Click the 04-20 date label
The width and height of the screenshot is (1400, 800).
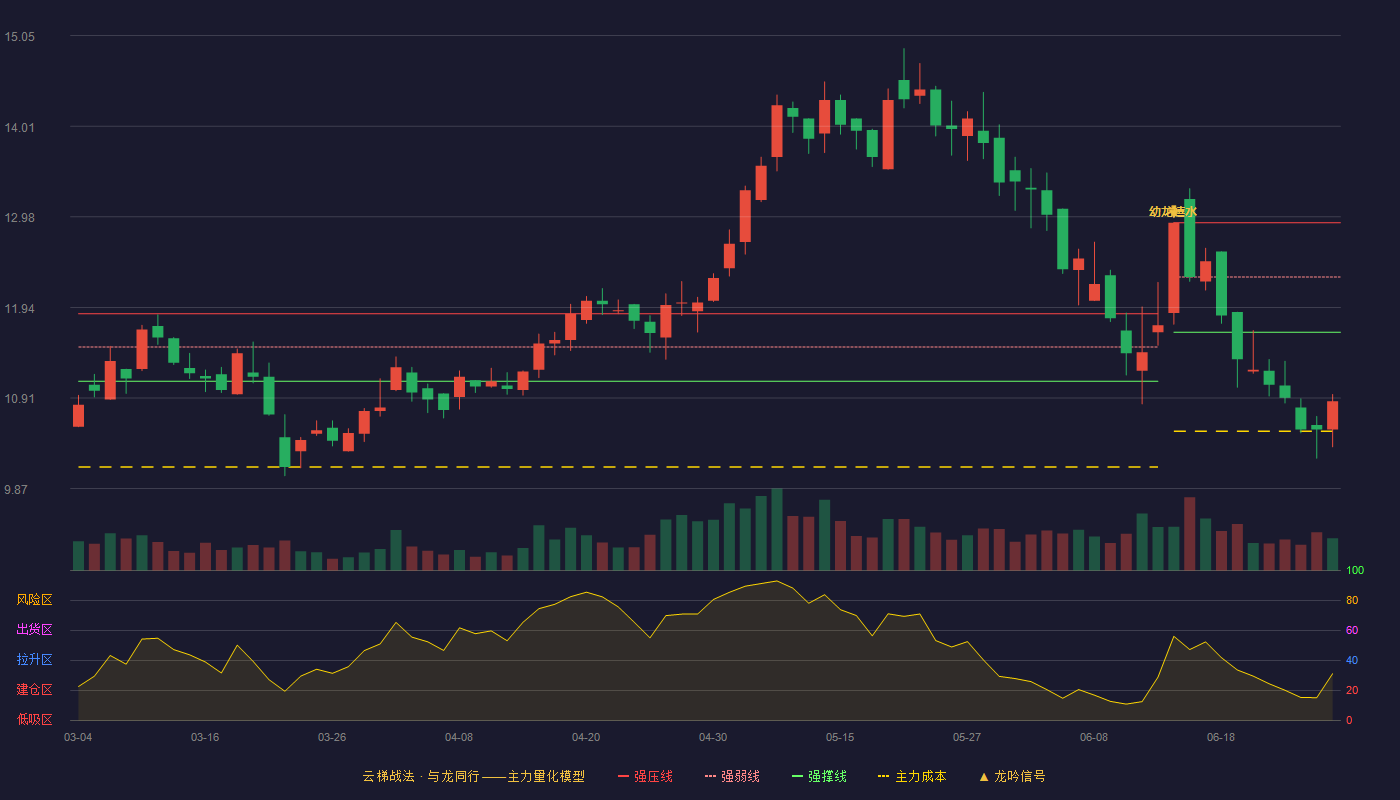pos(586,737)
